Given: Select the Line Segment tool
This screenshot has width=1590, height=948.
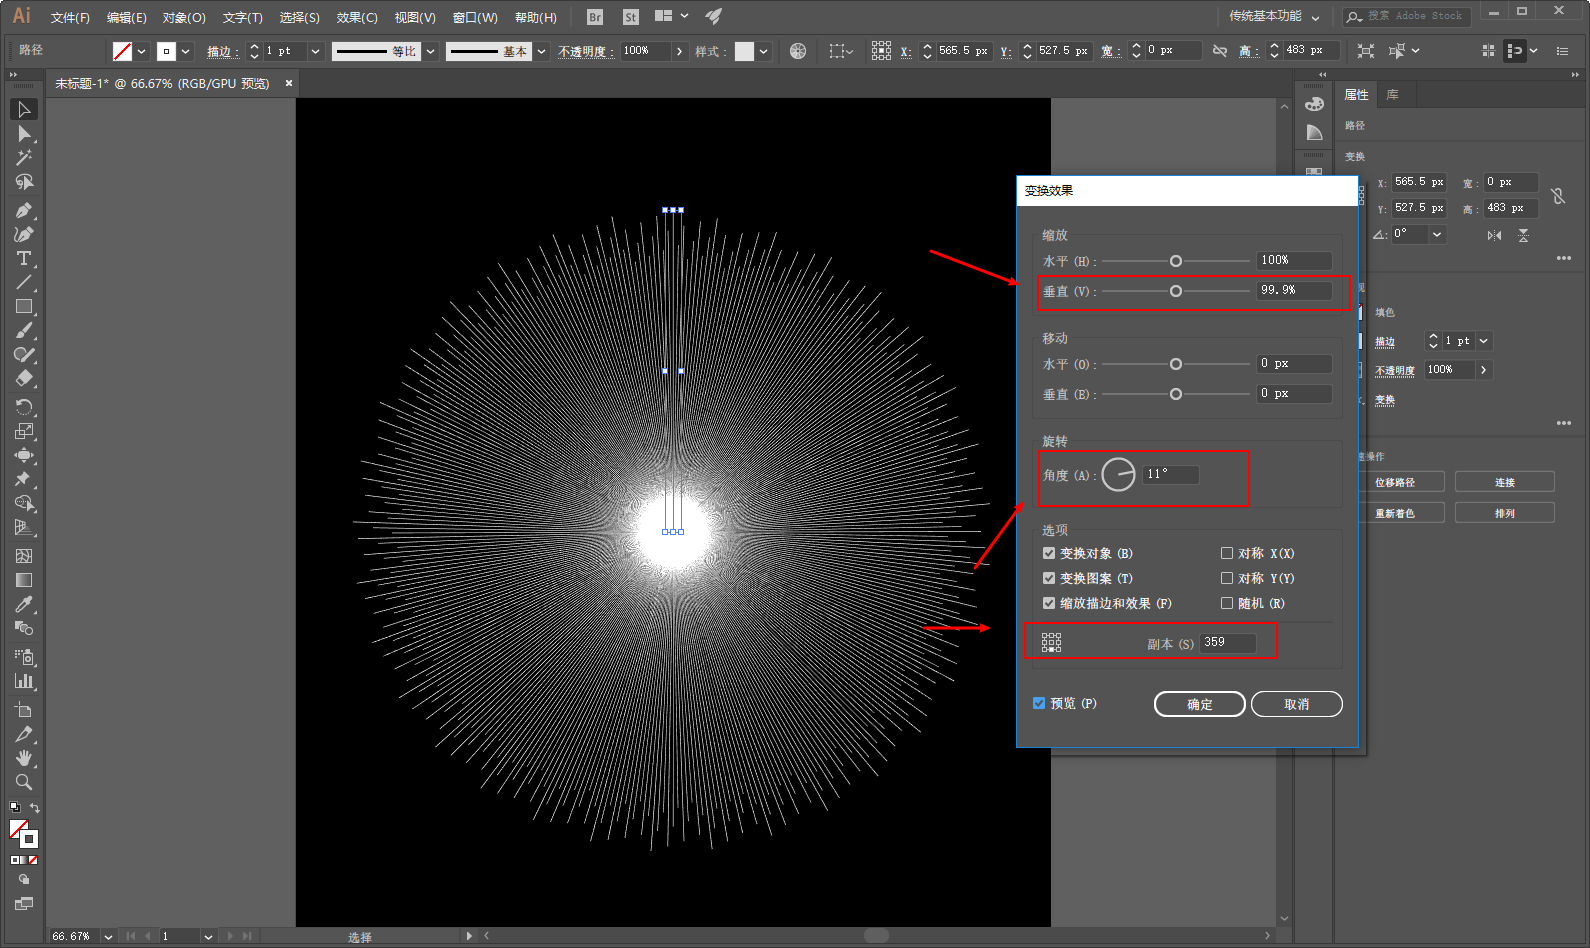Looking at the screenshot, I should point(24,283).
